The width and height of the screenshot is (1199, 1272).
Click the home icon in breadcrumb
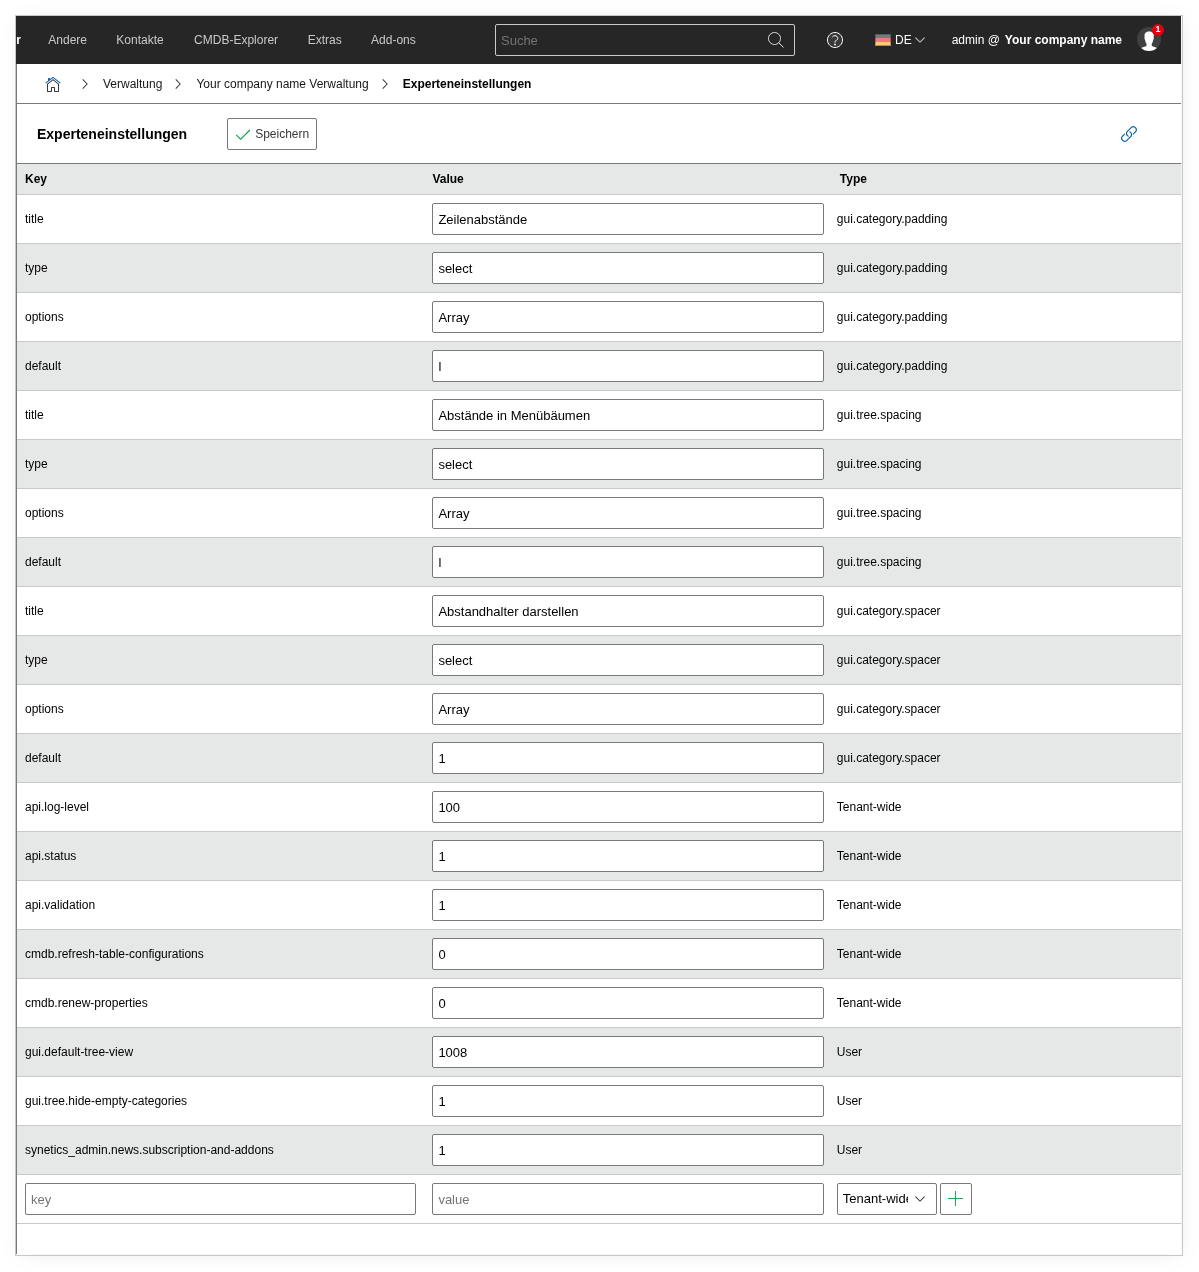coord(53,85)
